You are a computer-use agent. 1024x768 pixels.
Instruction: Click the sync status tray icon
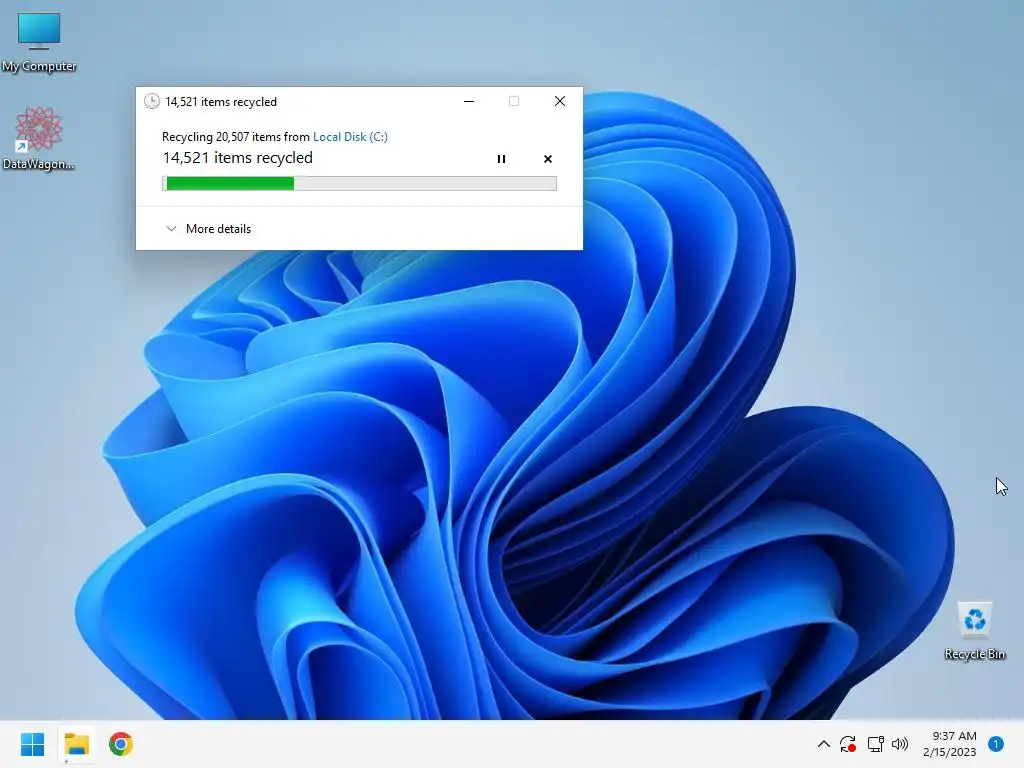pyautogui.click(x=848, y=744)
